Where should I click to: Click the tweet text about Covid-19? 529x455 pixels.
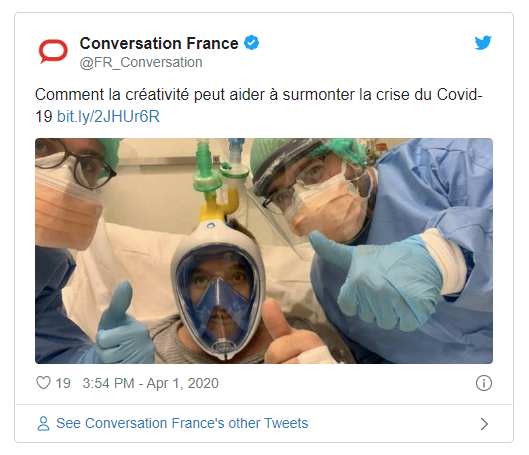click(x=259, y=105)
